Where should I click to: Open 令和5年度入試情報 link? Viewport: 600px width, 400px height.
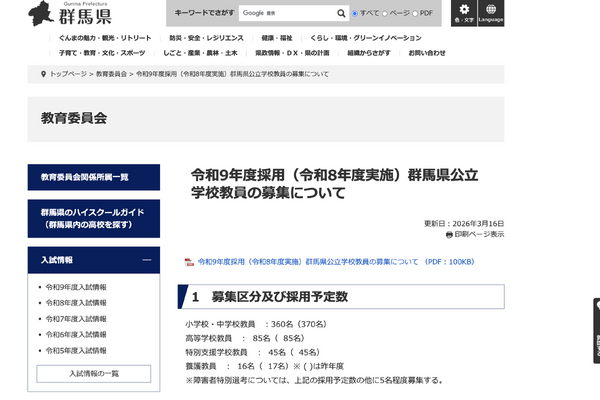click(76, 351)
